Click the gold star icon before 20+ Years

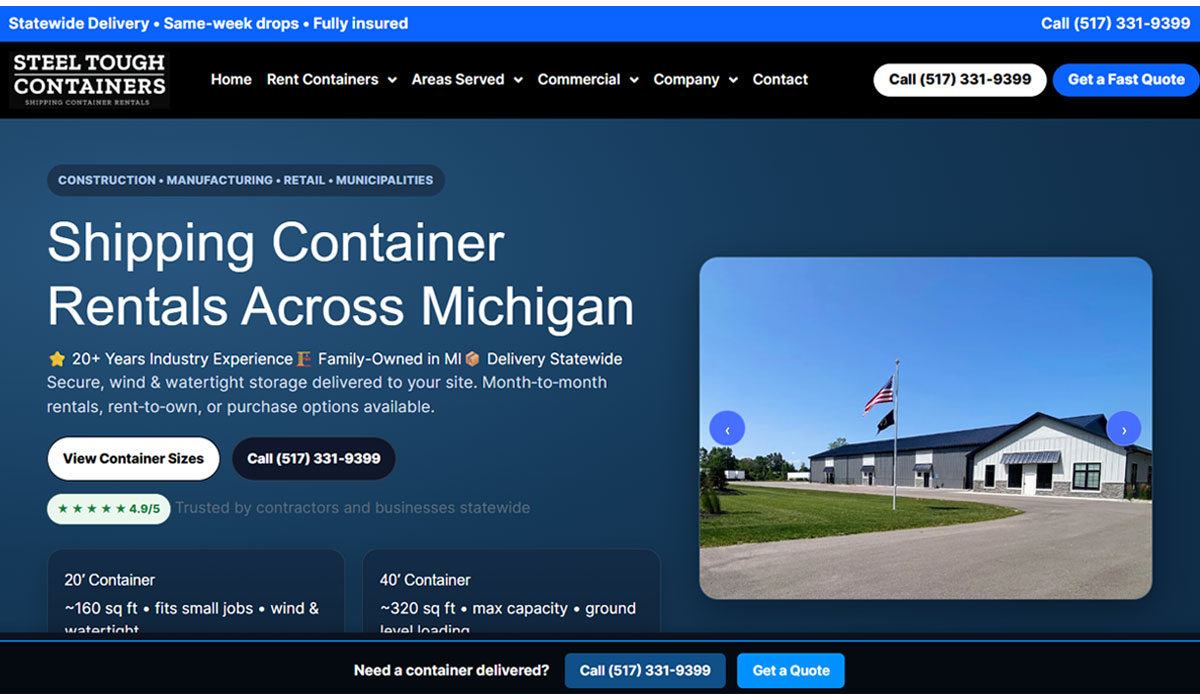57,358
